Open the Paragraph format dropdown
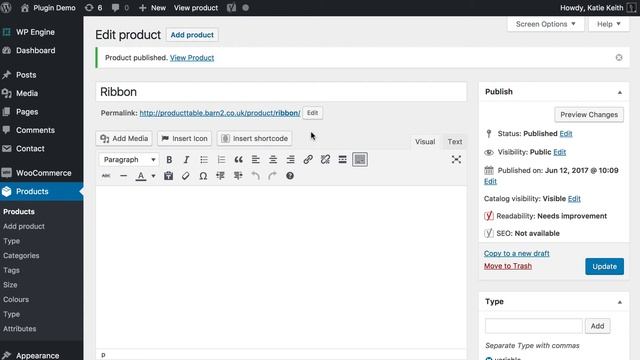The width and height of the screenshot is (640, 360). pyautogui.click(x=129, y=160)
